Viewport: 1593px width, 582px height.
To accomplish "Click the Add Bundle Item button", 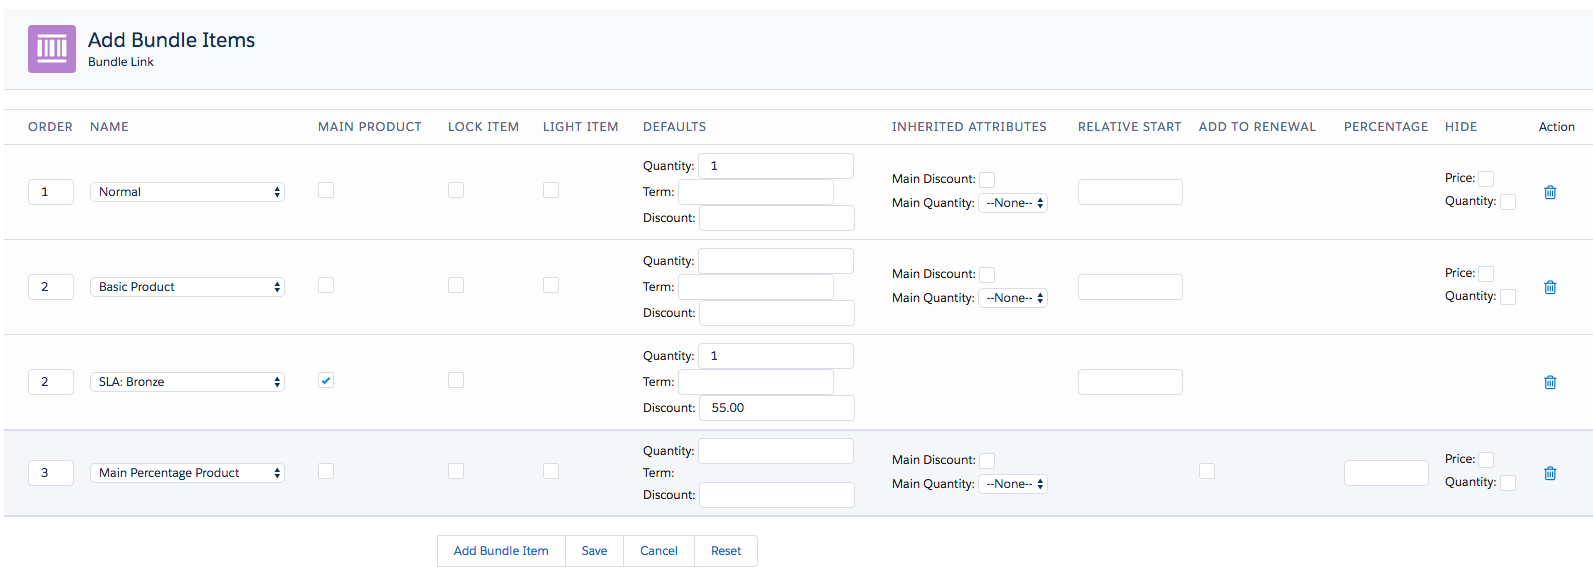I will click(x=501, y=551).
